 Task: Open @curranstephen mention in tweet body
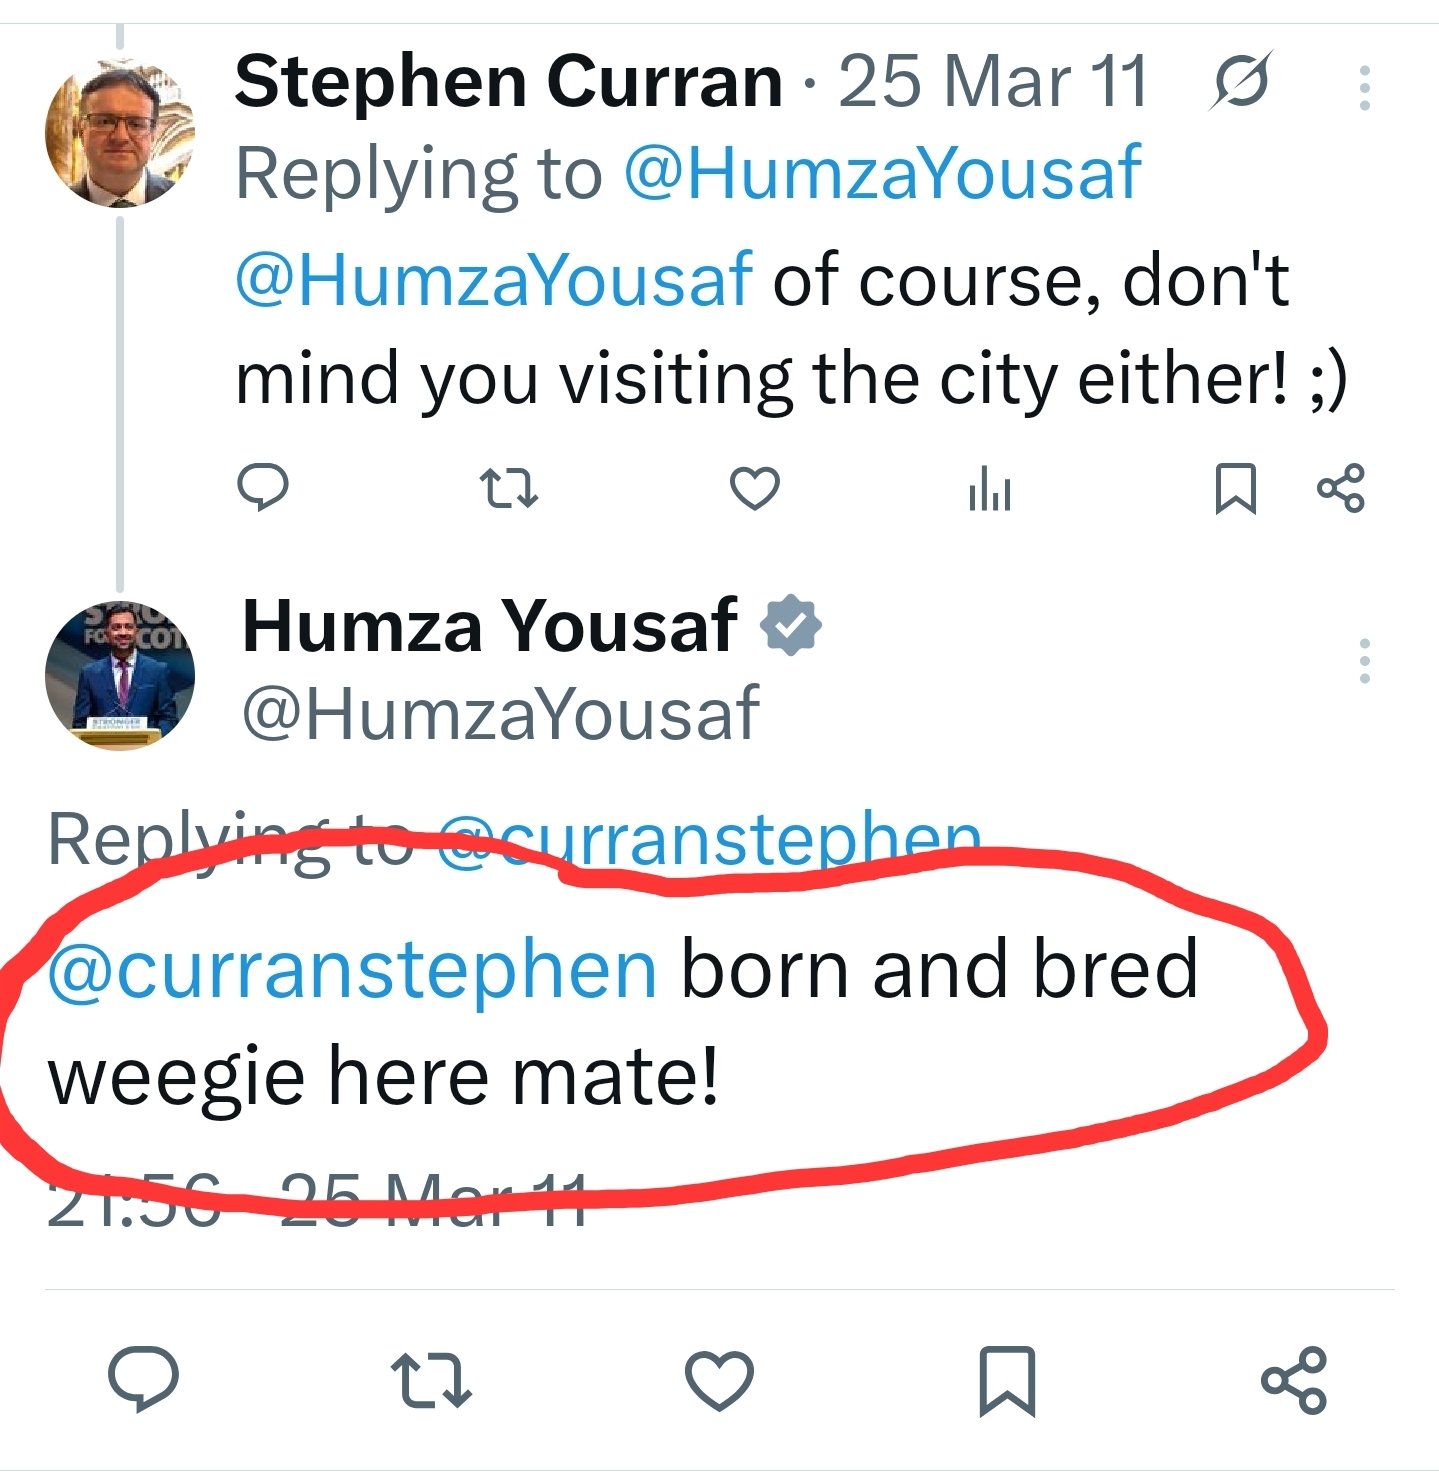coord(353,970)
